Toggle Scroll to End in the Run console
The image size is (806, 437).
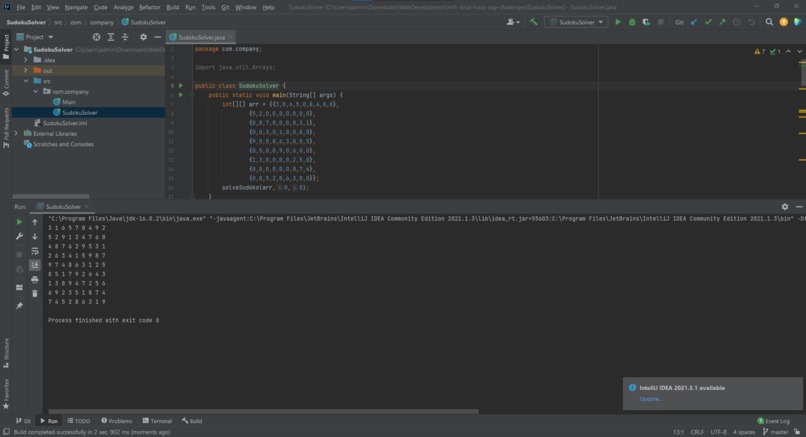34,265
